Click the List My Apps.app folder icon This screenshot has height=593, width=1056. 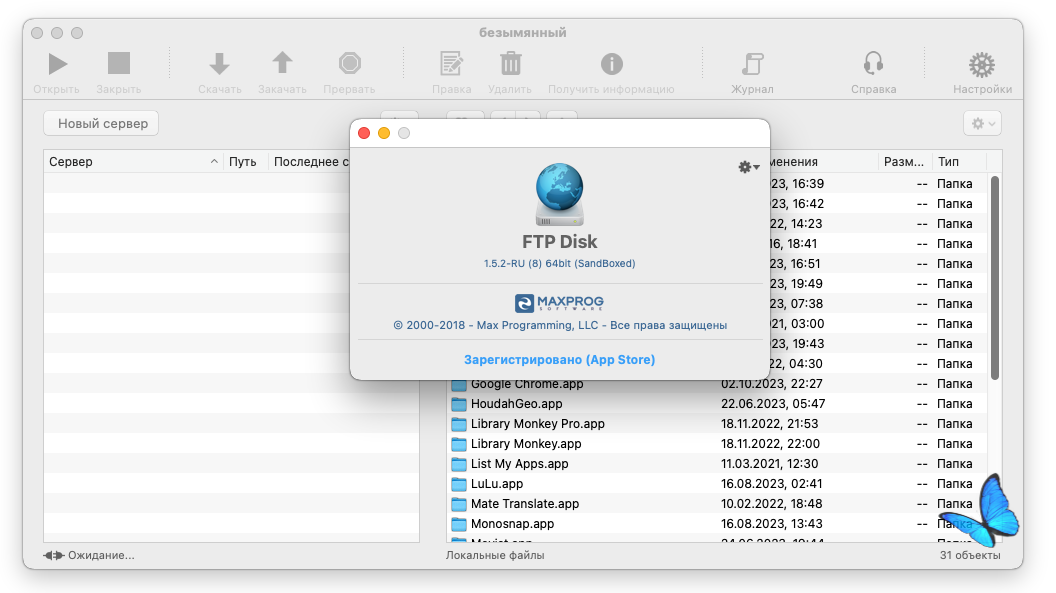pyautogui.click(x=459, y=464)
